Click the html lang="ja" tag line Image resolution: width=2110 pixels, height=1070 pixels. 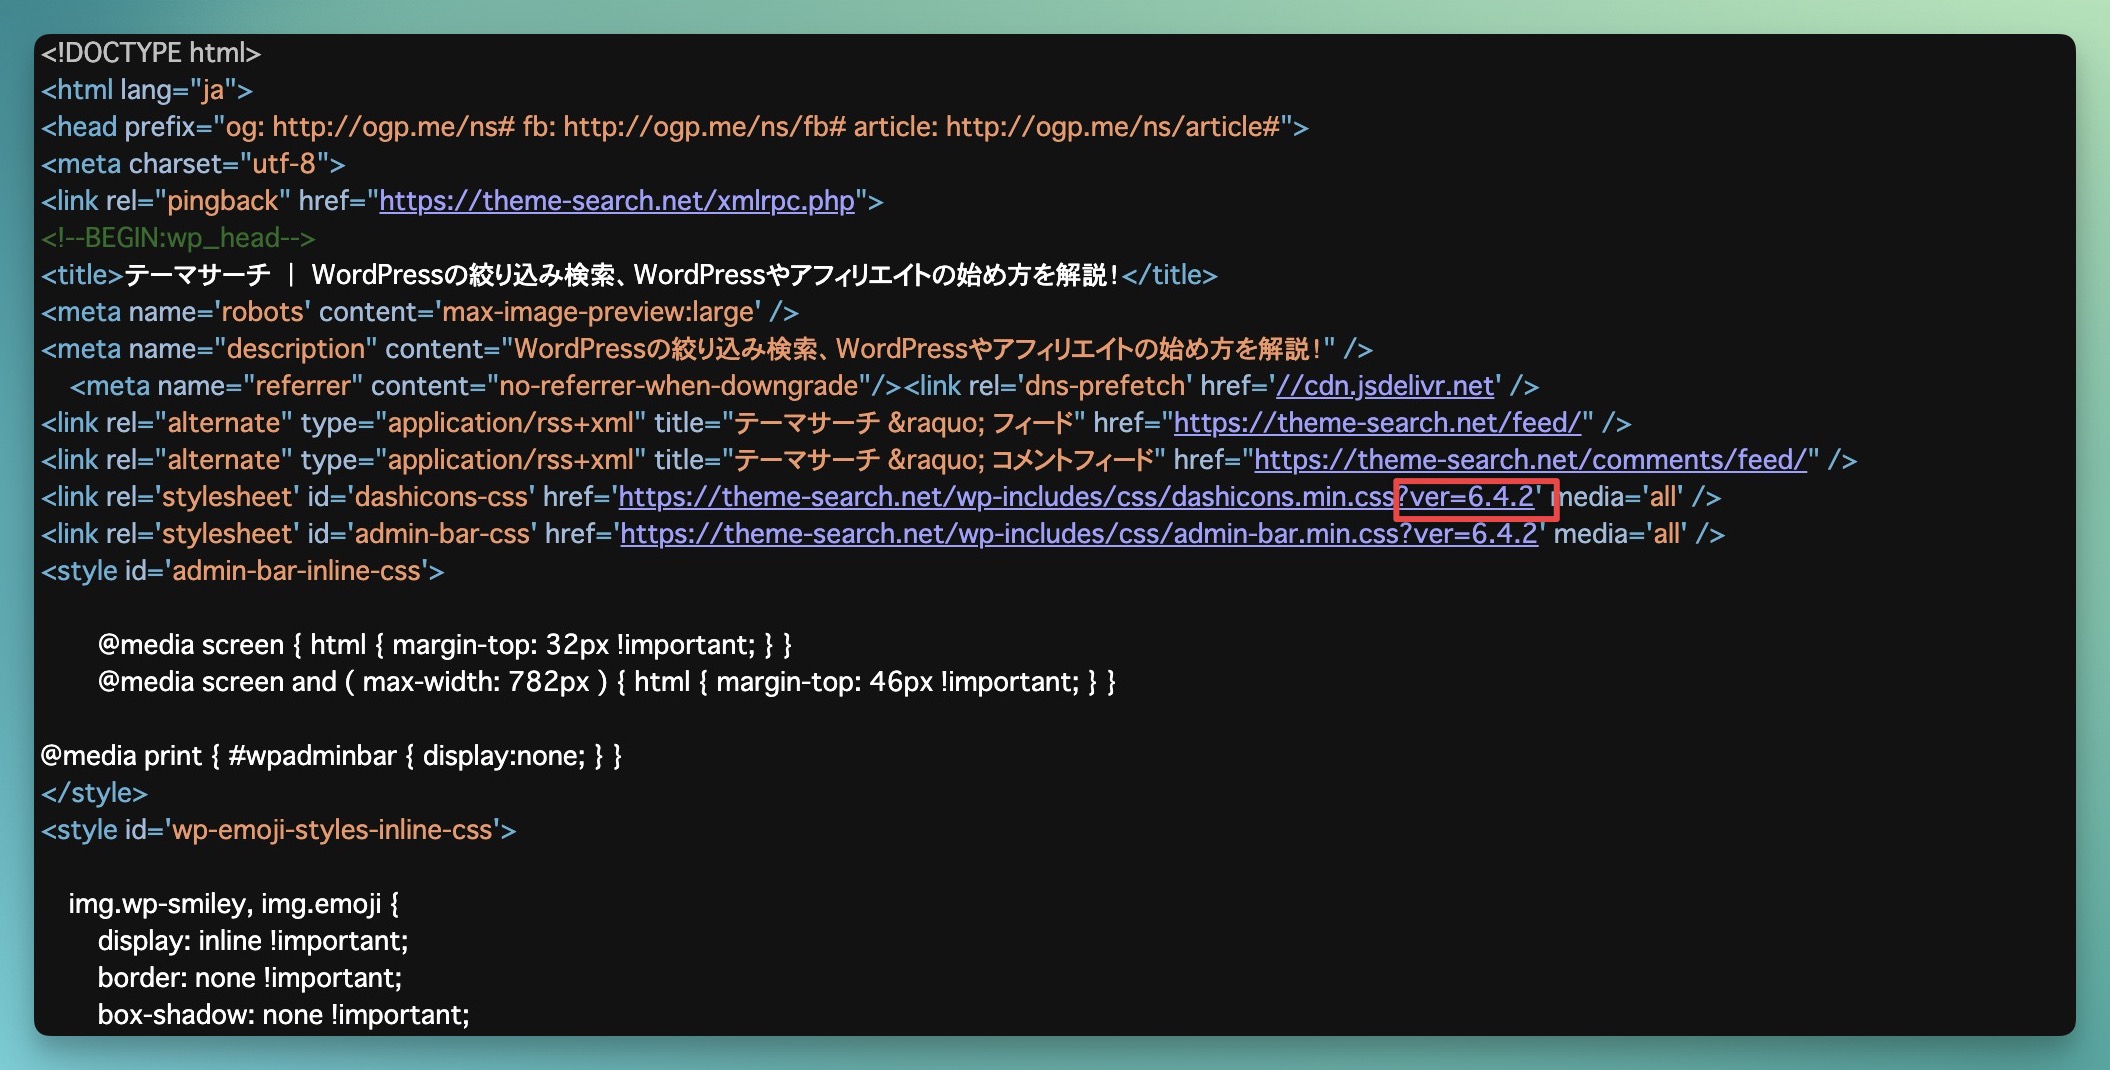pyautogui.click(x=147, y=90)
